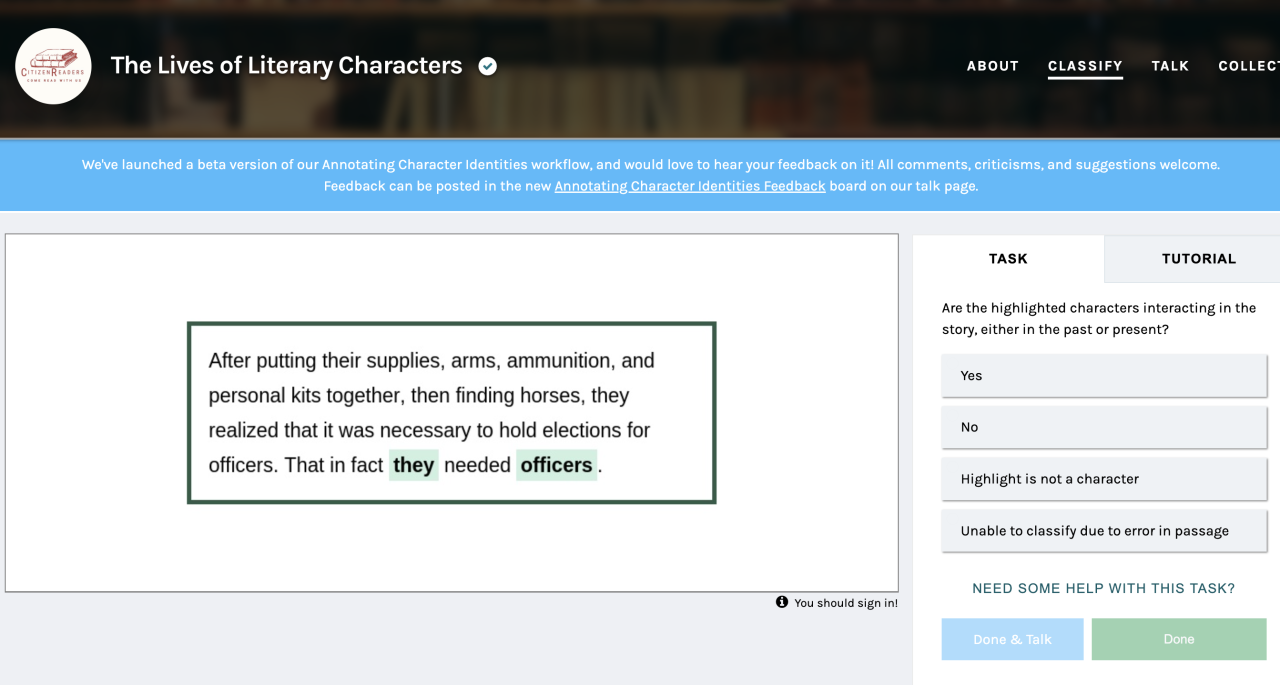Open the Annotating Character Identities Feedback link
Viewport: 1280px width, 685px height.
(x=690, y=186)
